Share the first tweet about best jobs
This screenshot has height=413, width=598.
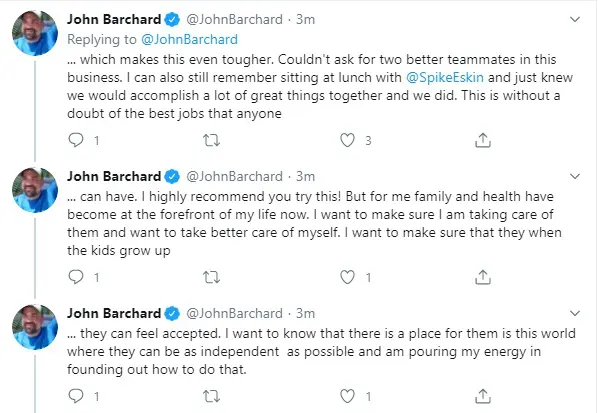pyautogui.click(x=482, y=140)
